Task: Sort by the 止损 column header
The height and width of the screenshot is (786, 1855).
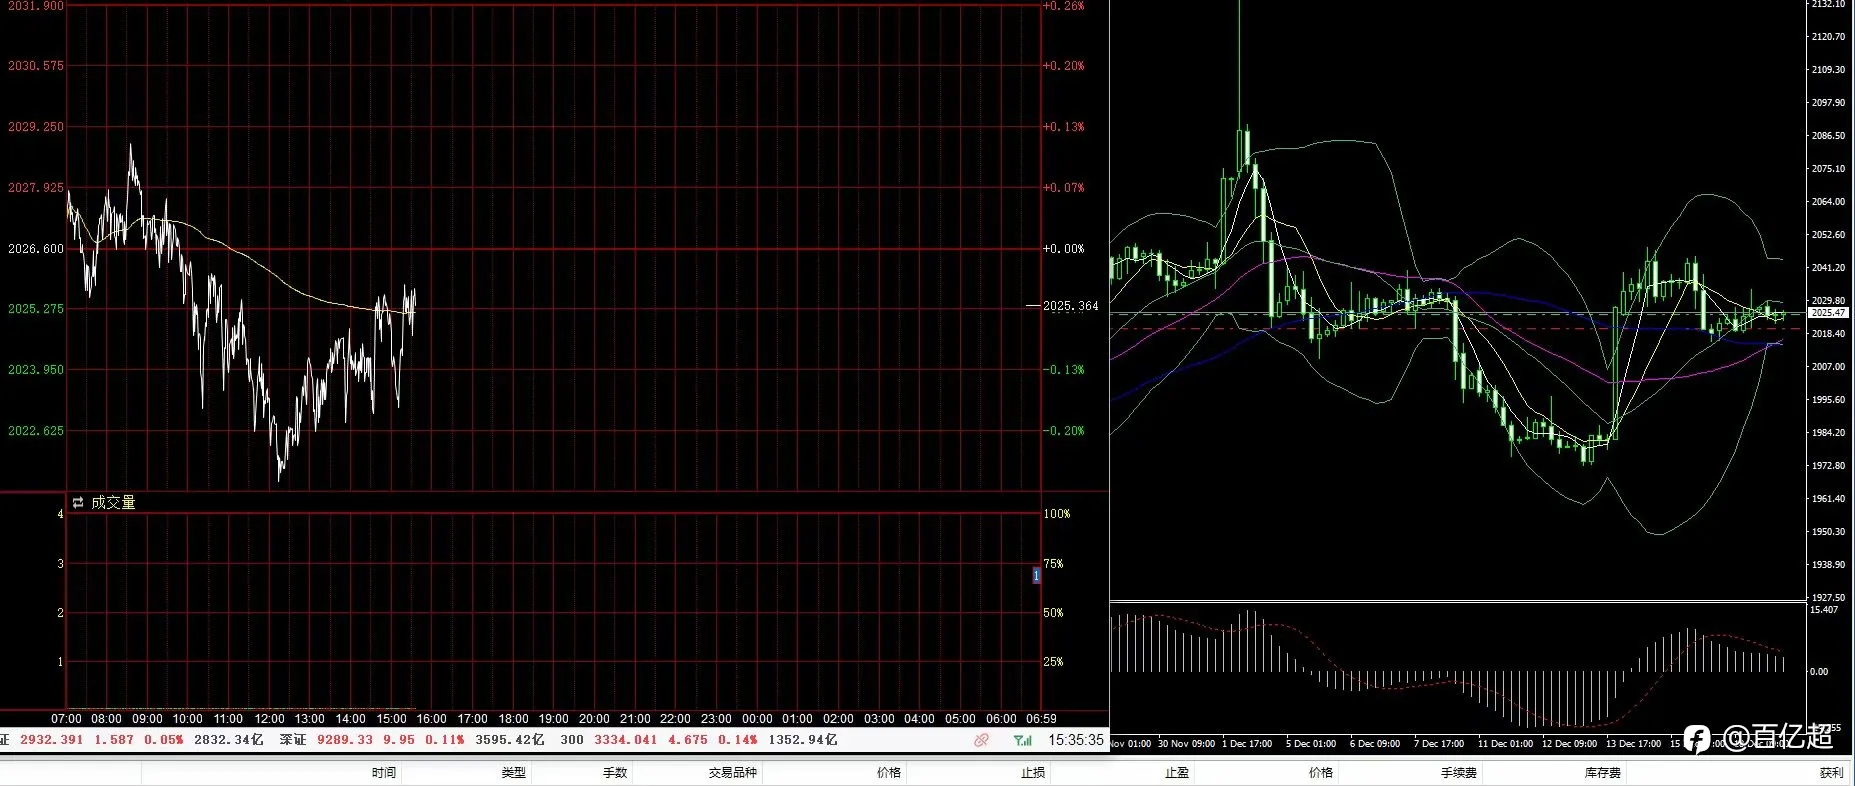Action: (x=1033, y=773)
